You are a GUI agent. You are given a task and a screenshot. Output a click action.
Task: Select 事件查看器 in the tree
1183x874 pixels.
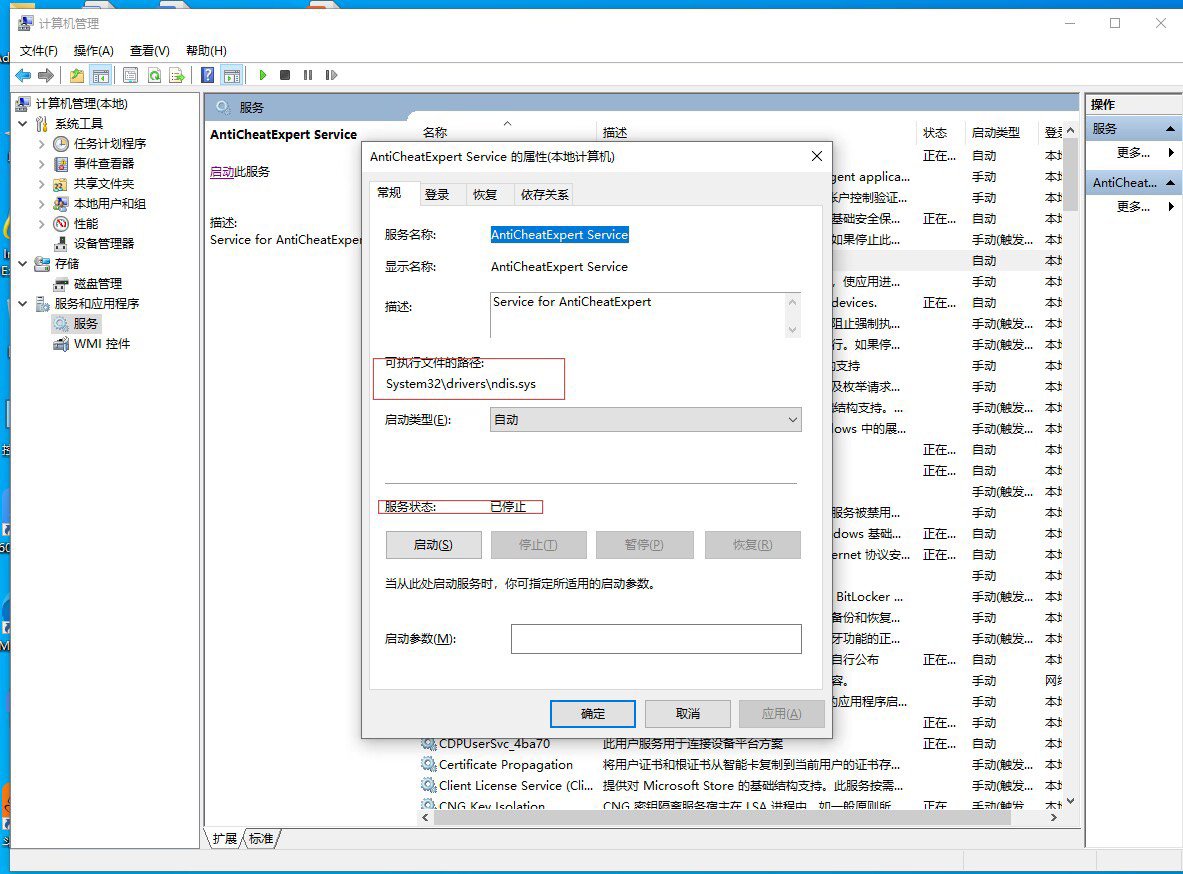tap(103, 163)
